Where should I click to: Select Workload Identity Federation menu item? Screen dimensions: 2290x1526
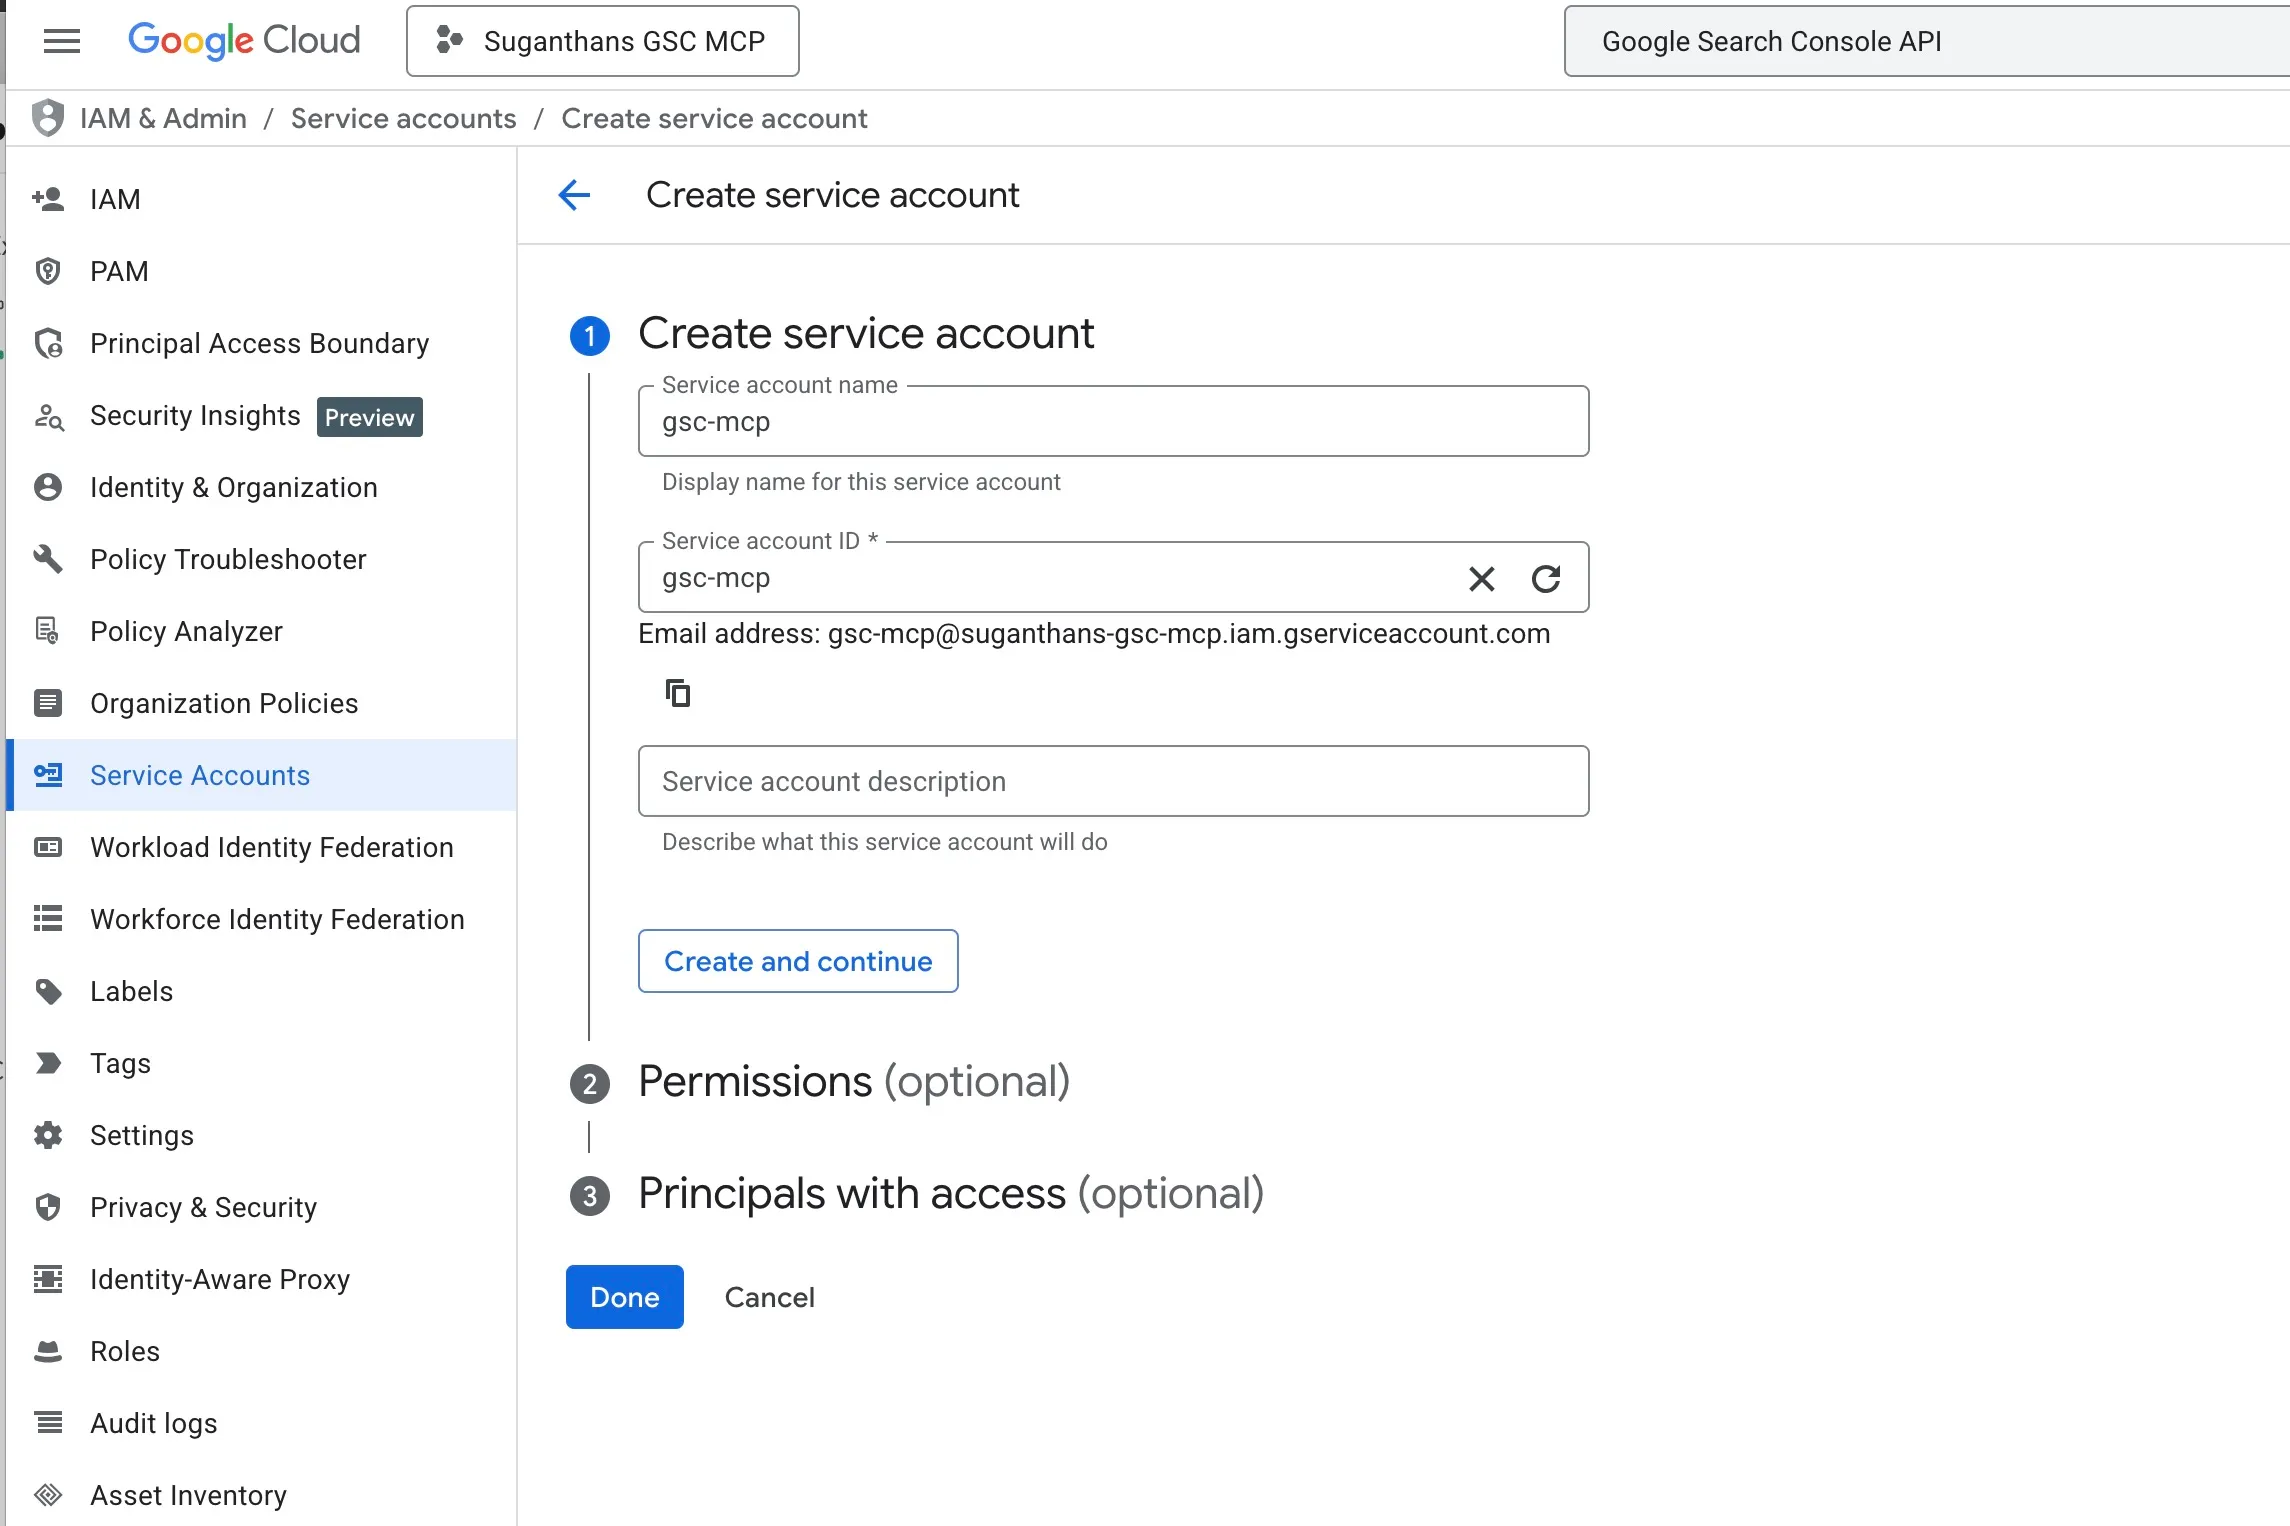271,847
